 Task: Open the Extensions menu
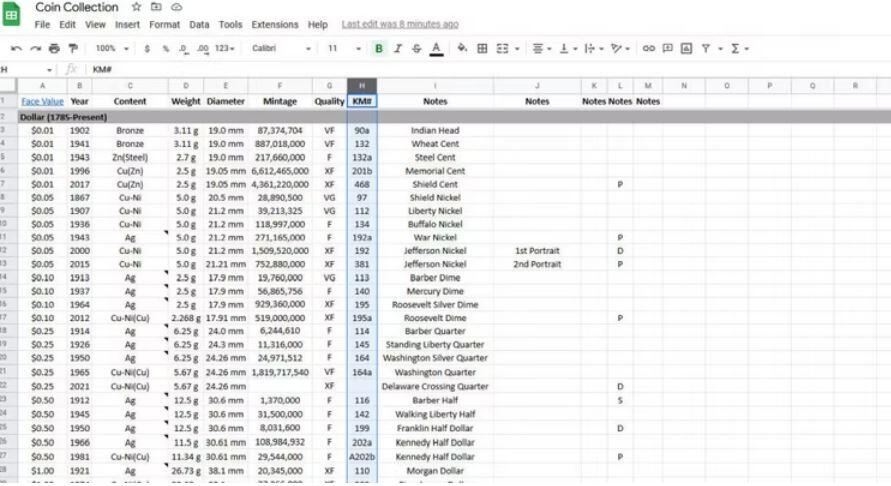tap(274, 24)
